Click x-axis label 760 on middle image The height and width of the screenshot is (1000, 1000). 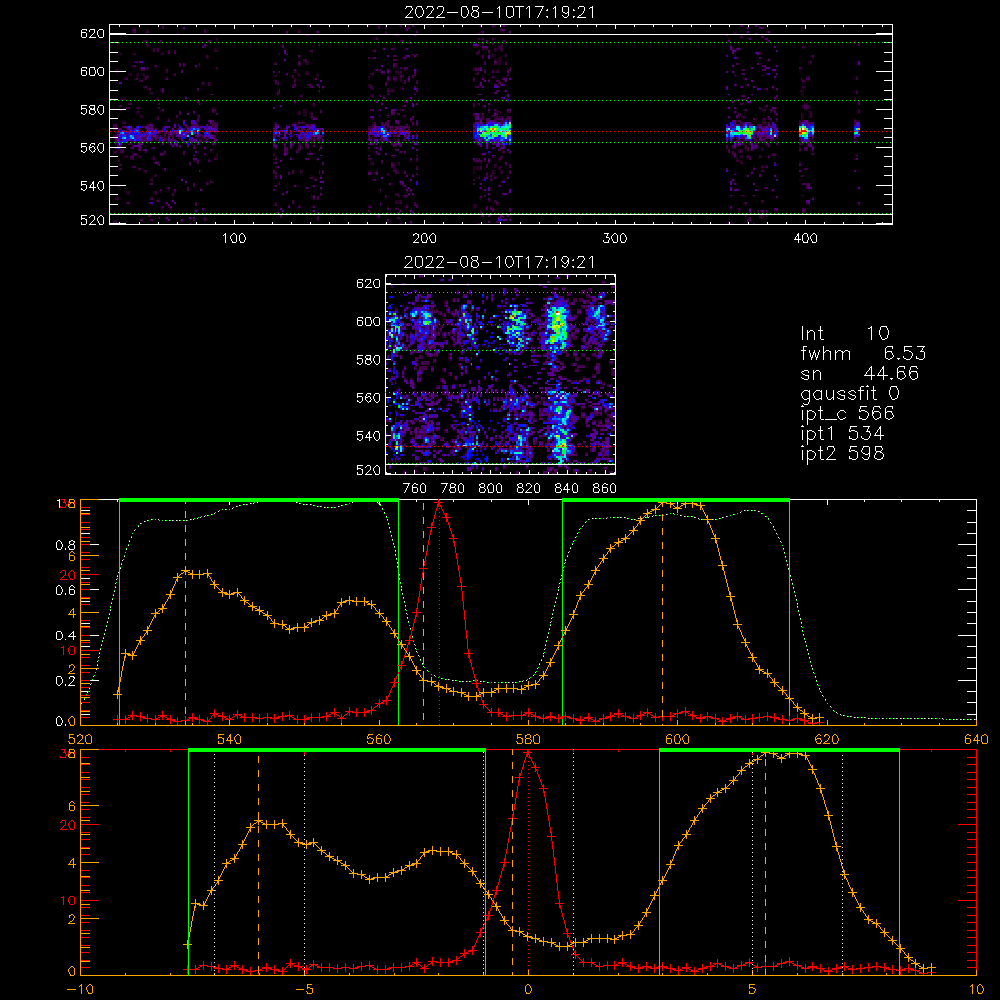coord(415,488)
